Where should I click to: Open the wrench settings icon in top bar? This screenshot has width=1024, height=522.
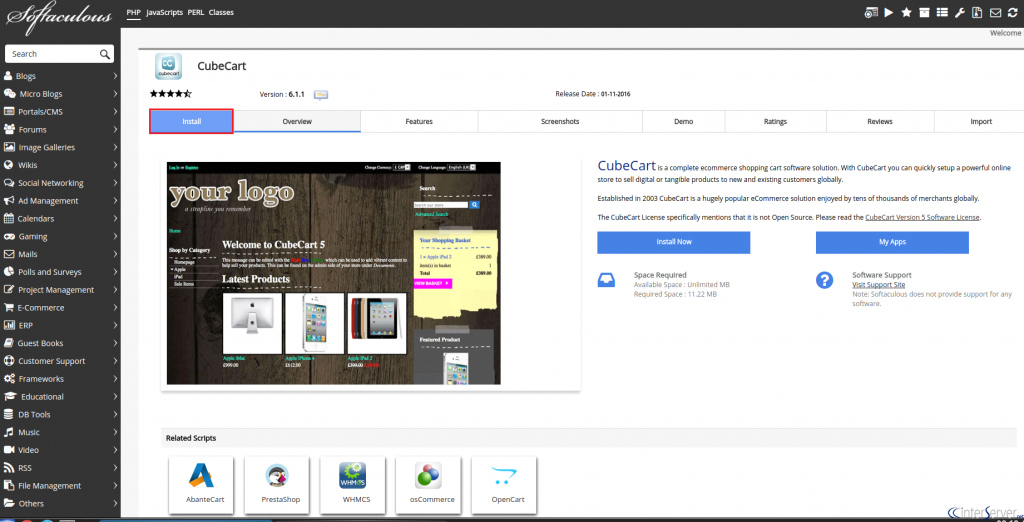click(x=959, y=12)
